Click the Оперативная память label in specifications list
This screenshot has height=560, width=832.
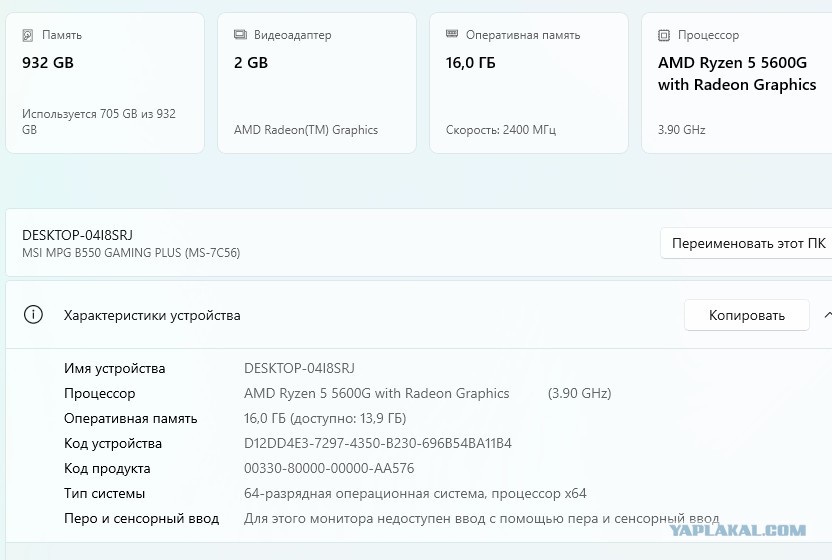coord(131,418)
